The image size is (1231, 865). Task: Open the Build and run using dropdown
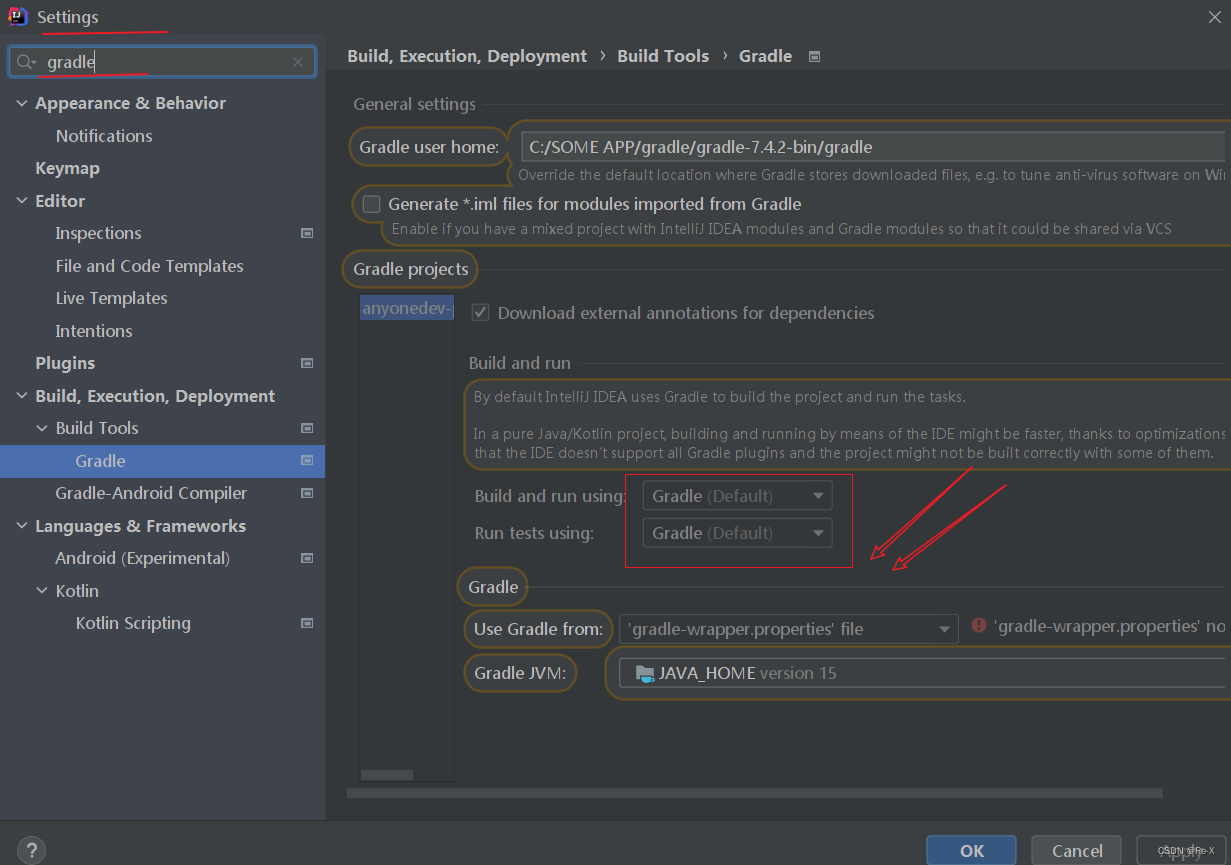[x=738, y=495]
